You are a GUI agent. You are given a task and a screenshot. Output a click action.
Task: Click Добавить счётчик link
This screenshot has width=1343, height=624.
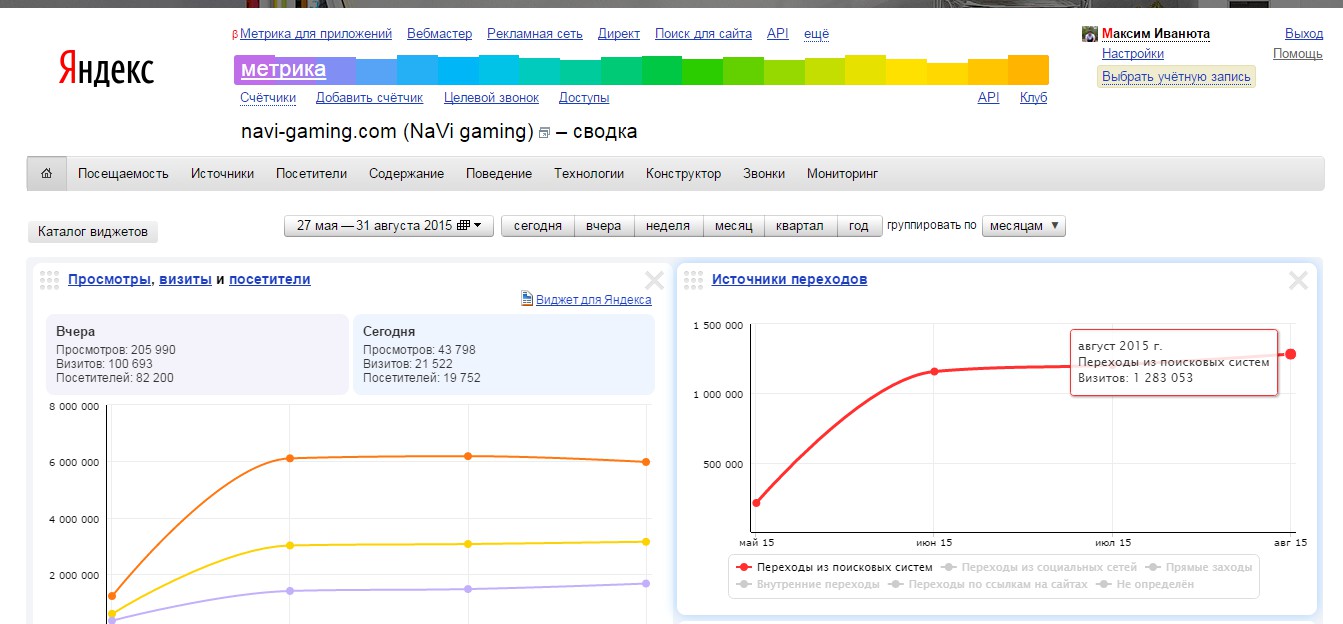[369, 98]
